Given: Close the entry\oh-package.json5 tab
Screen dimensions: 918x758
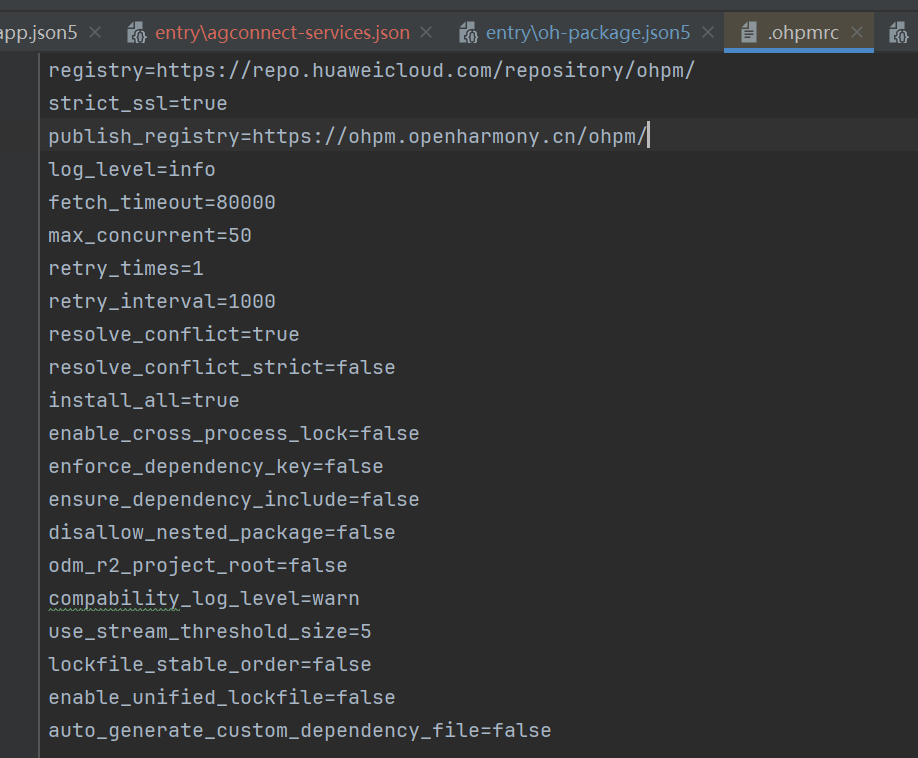Looking at the screenshot, I should click(x=707, y=33).
